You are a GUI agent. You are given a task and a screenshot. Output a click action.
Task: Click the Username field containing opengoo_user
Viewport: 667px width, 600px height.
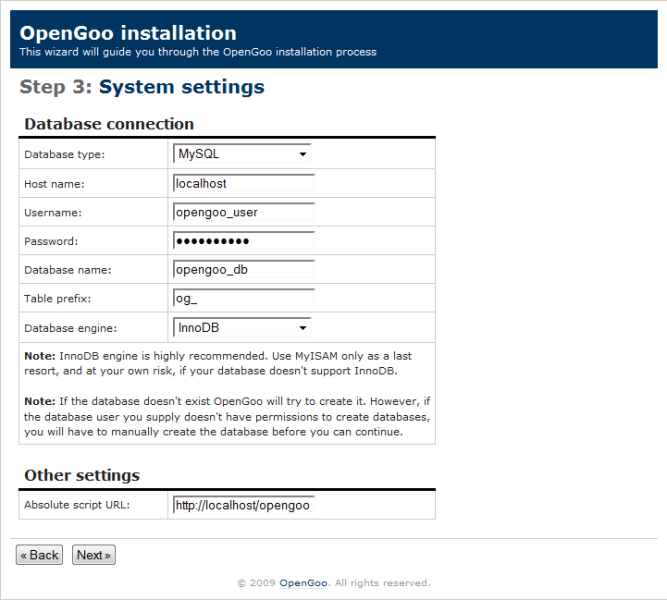tap(244, 212)
